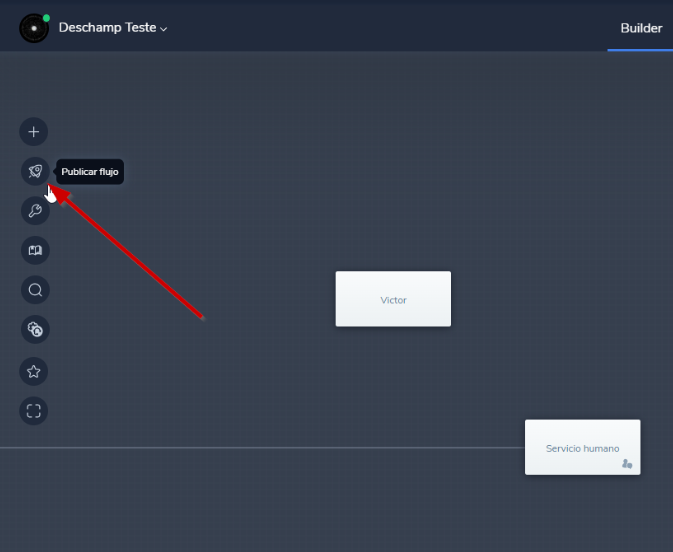Select the Victor block
Image resolution: width=673 pixels, height=552 pixels.
click(393, 299)
